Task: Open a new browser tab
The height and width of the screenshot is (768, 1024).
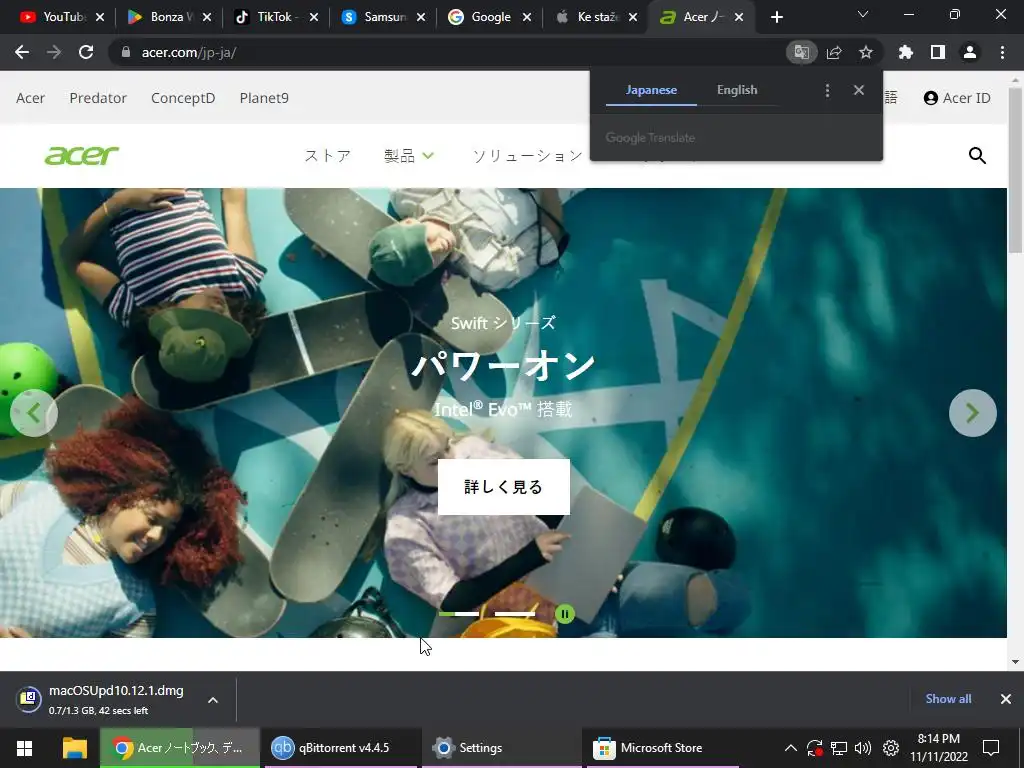Action: [776, 17]
